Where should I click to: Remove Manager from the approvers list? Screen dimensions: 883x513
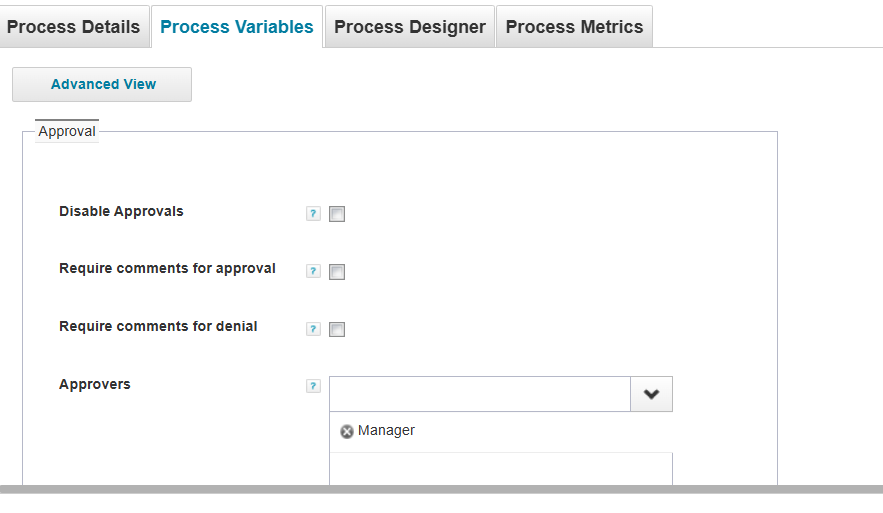[347, 431]
